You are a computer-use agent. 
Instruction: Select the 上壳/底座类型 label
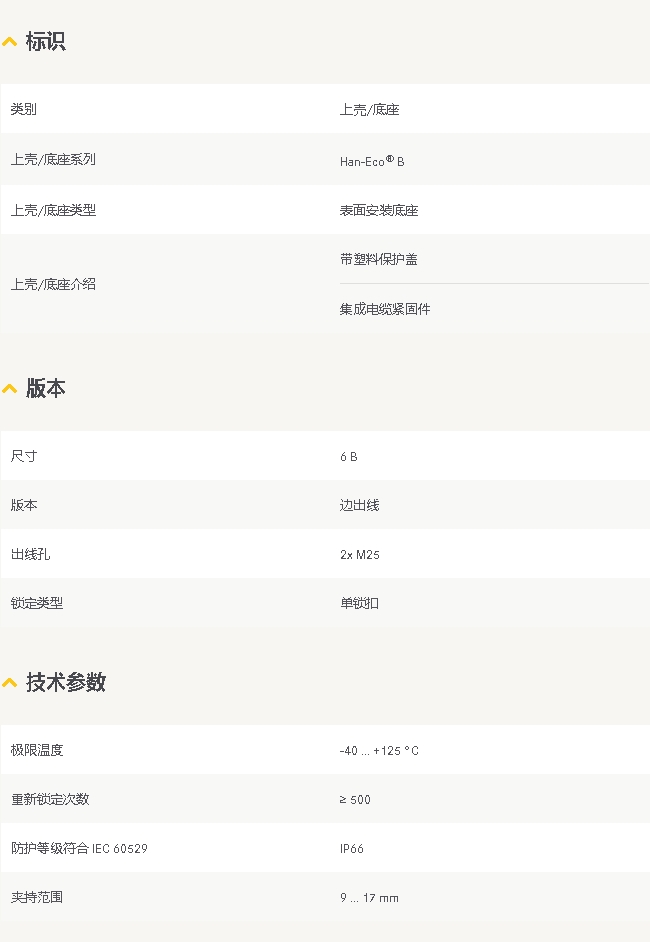pos(53,210)
